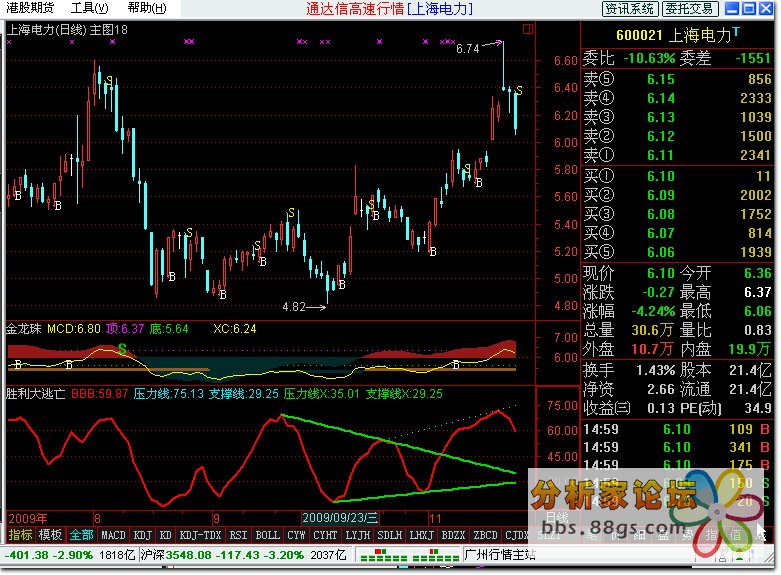The height and width of the screenshot is (575, 781).
Task: Click the 600021 上海电力 stock title
Action: (x=674, y=35)
